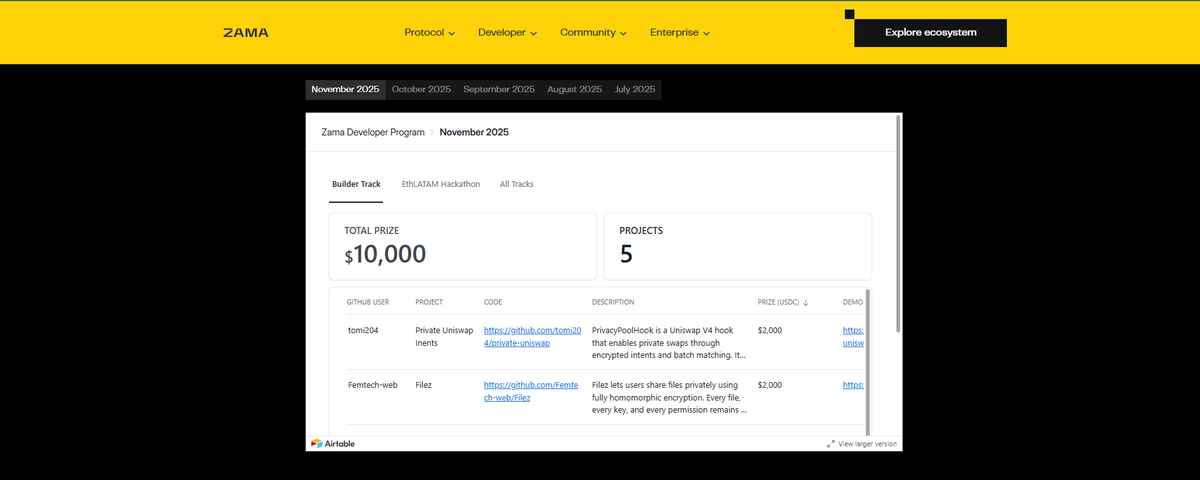Switch to the October 2025 tab
Screen dimensions: 1200x480
coord(421,90)
